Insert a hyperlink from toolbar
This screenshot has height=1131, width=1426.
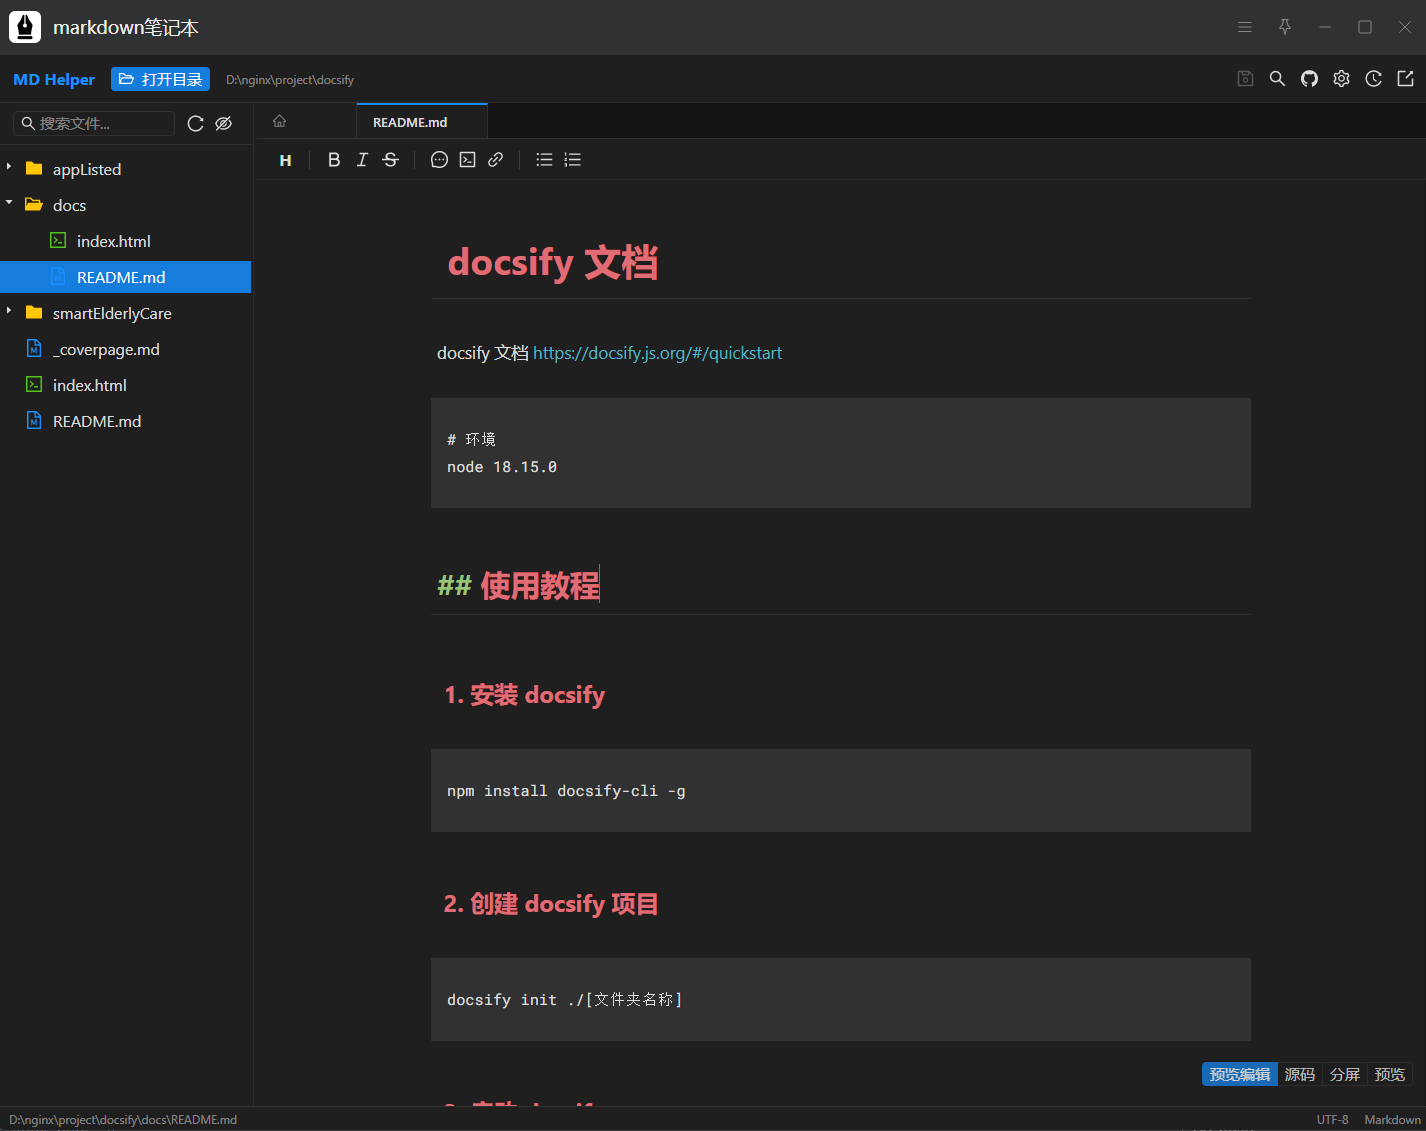point(496,160)
